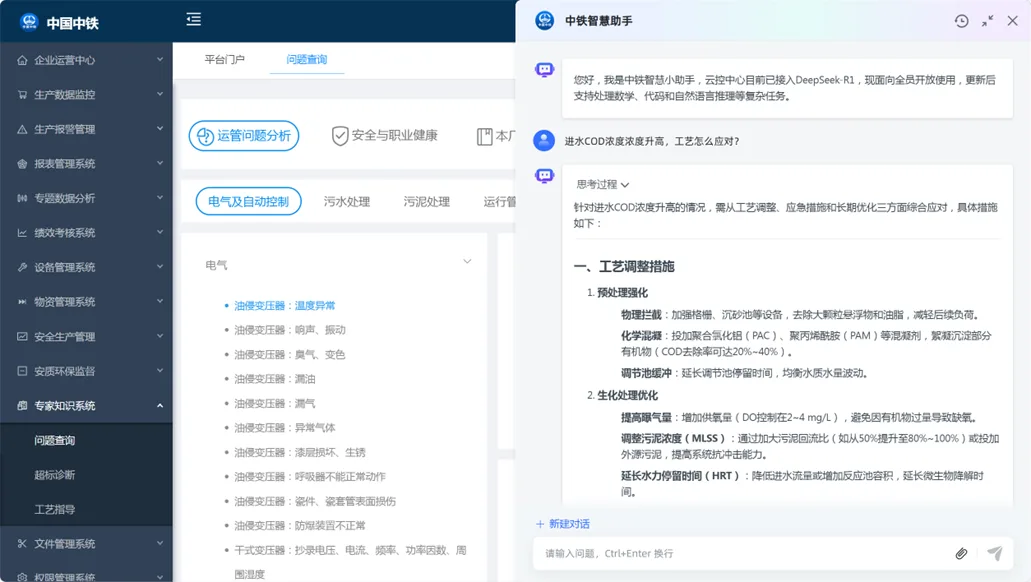Collapse the 电气 section chevron

(x=467, y=262)
